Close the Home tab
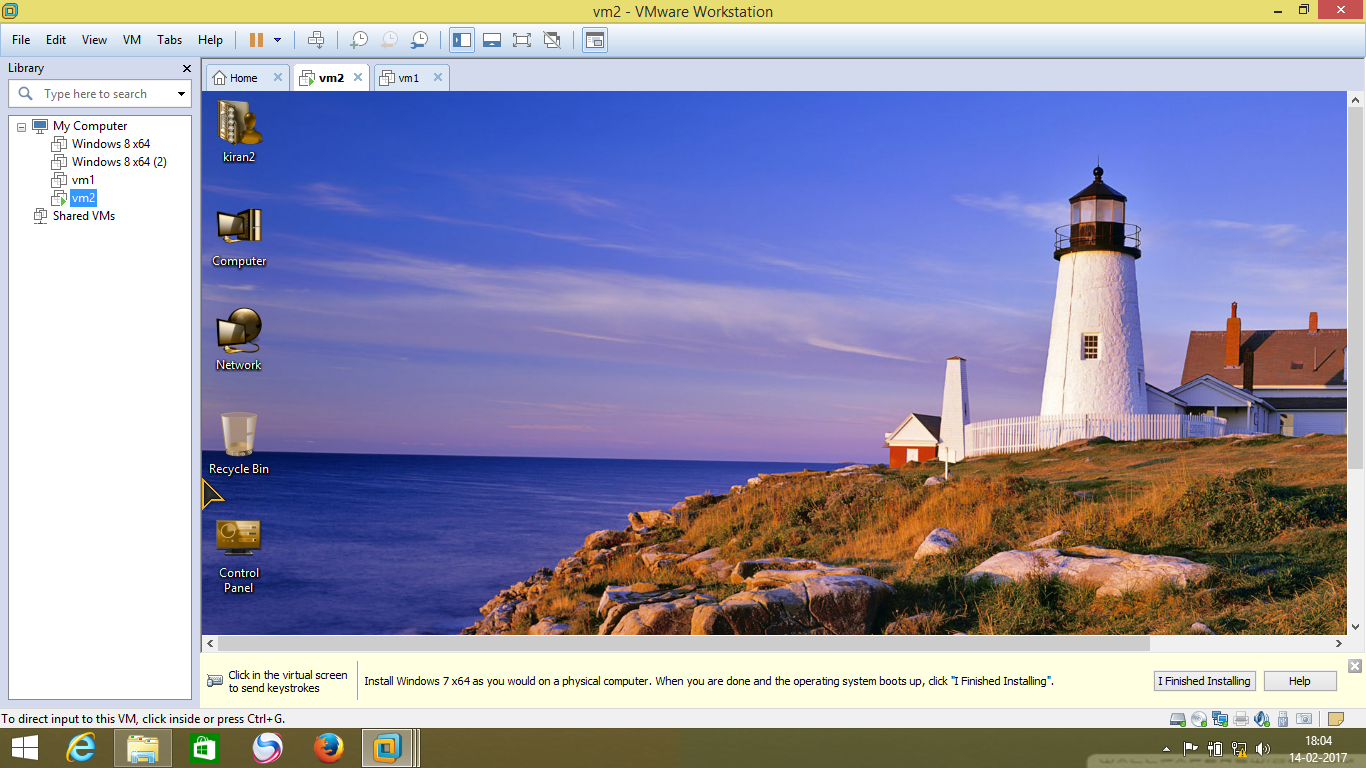1366x768 pixels. coord(278,77)
